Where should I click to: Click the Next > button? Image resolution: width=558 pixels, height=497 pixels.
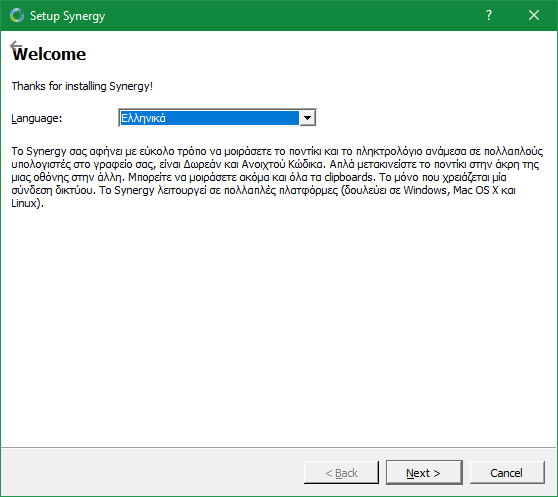pyautogui.click(x=424, y=472)
